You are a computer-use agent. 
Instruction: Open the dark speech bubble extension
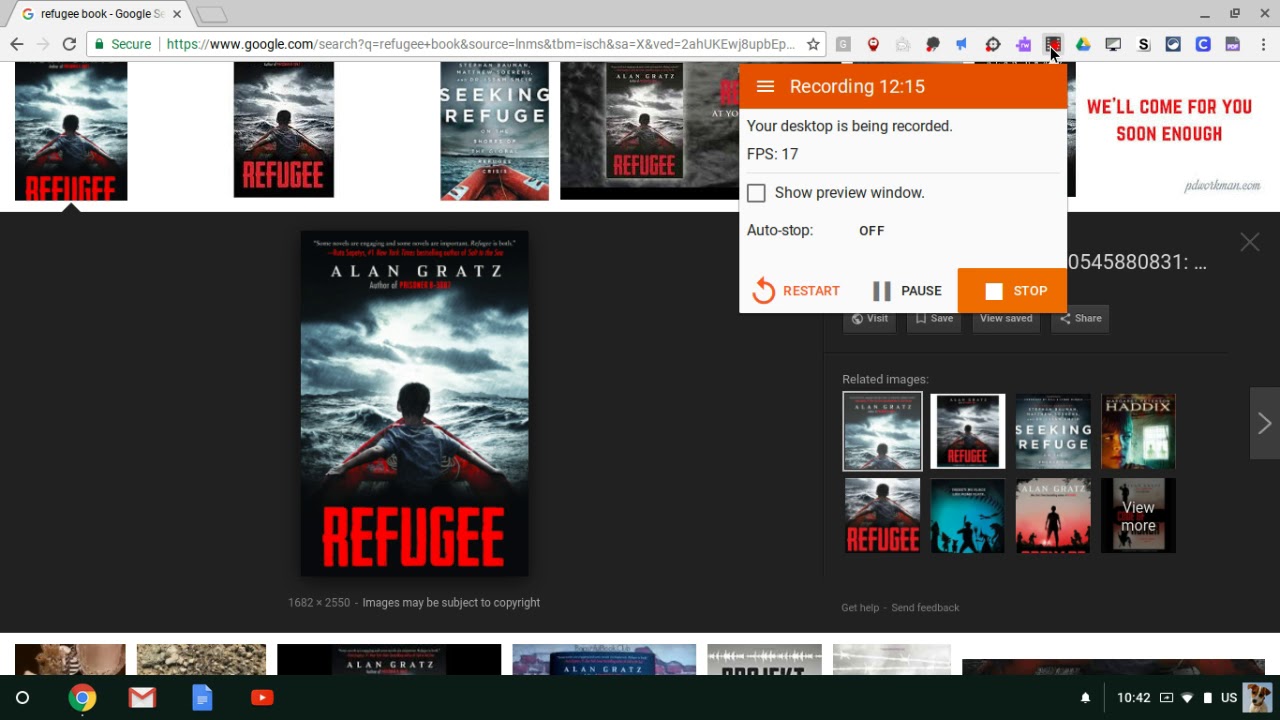tap(933, 44)
